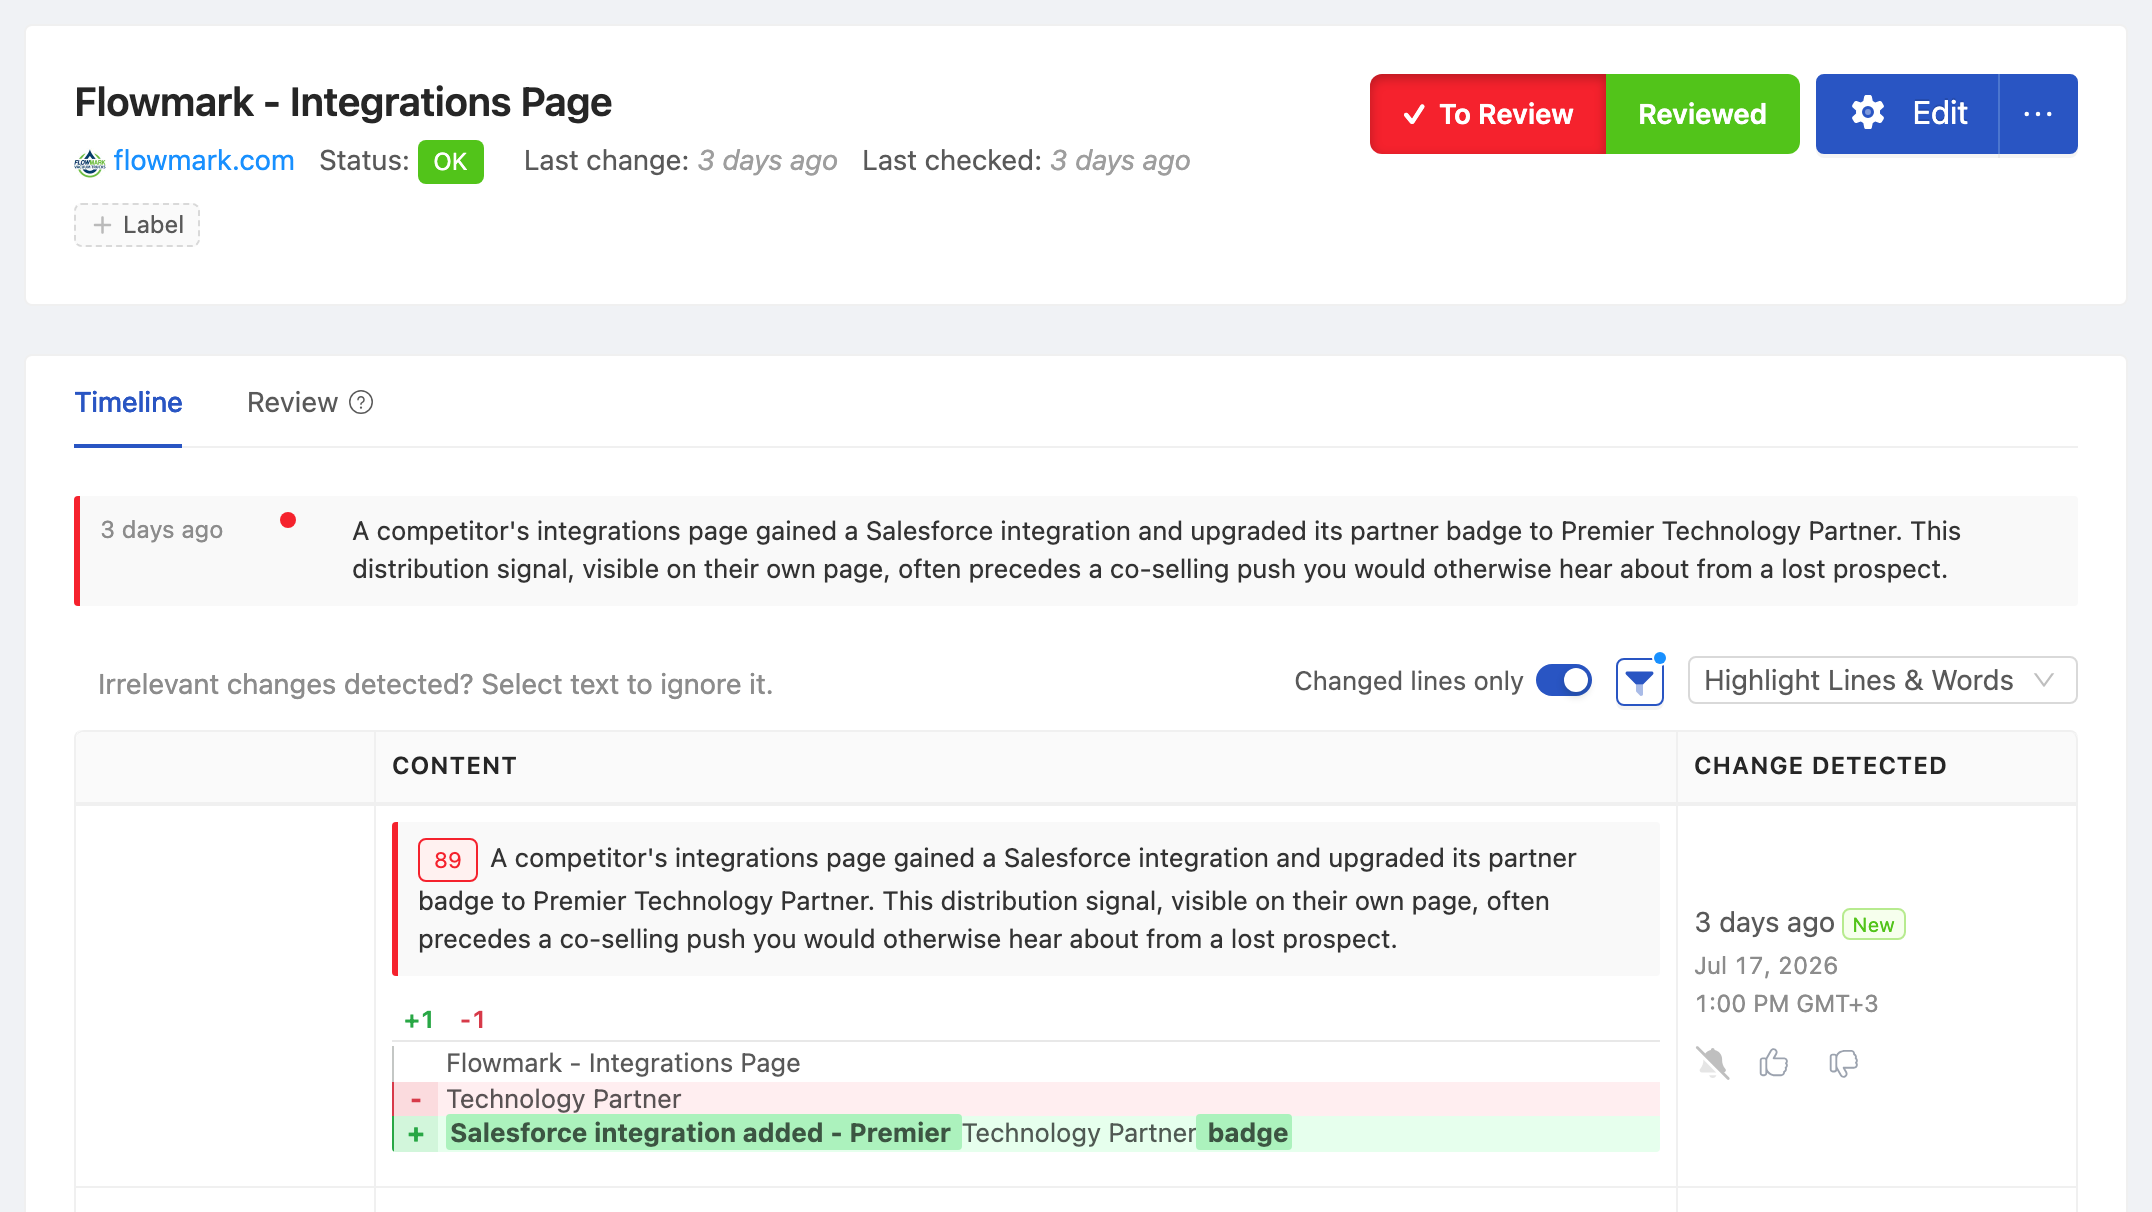Image resolution: width=2152 pixels, height=1212 pixels.
Task: Click the 3 days ago text beside the New badge
Action: point(1764,923)
